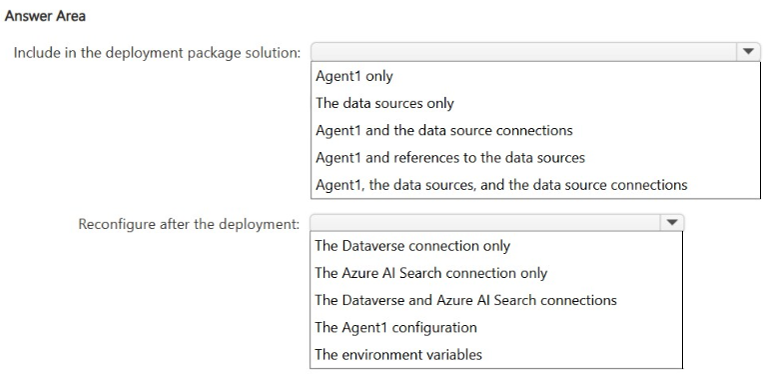Select the 'Agent1 only' option
The height and width of the screenshot is (380, 773).
point(535,76)
